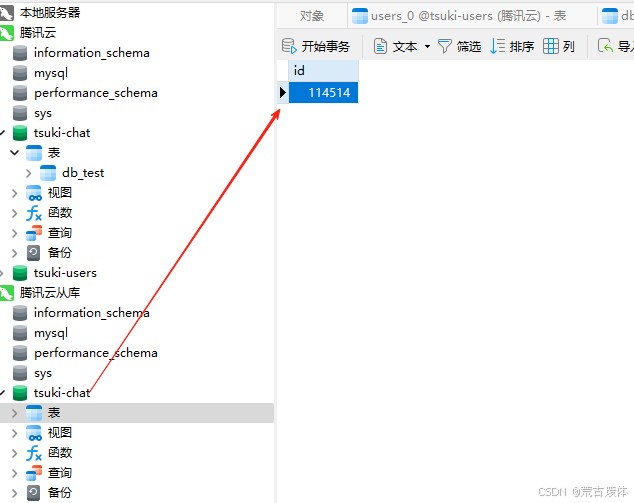Click the 文本 toolbar button
The width and height of the screenshot is (634, 503).
(395, 46)
